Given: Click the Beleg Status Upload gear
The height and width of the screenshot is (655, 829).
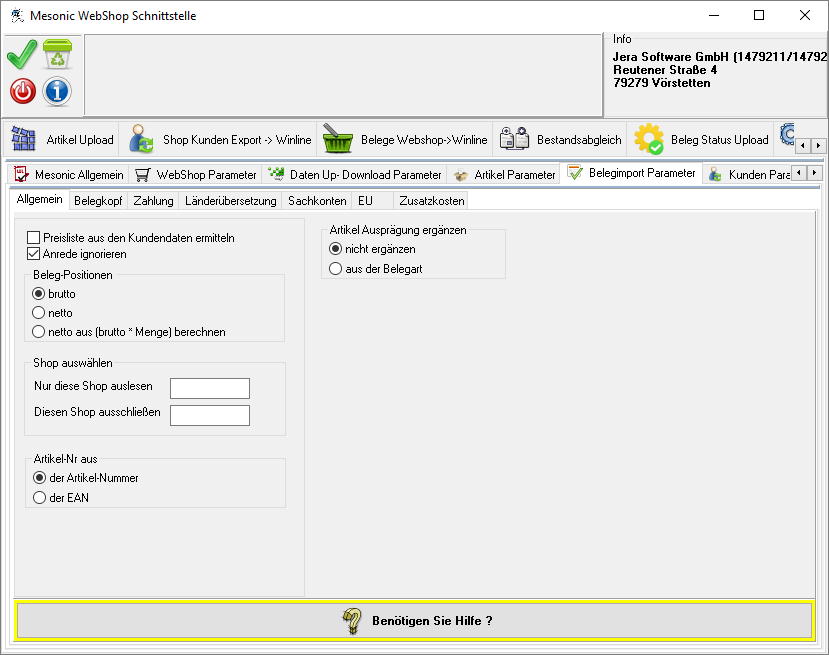Looking at the screenshot, I should point(650,140).
